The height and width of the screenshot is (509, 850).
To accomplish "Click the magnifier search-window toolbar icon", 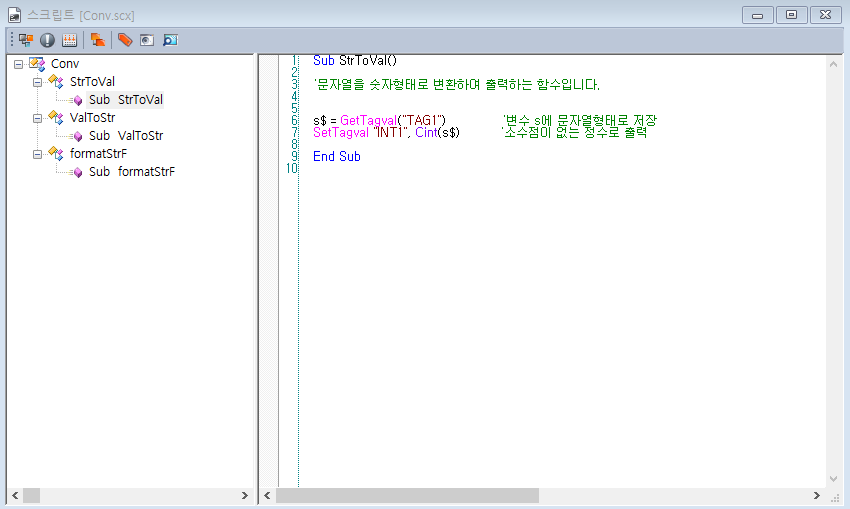I will click(170, 40).
